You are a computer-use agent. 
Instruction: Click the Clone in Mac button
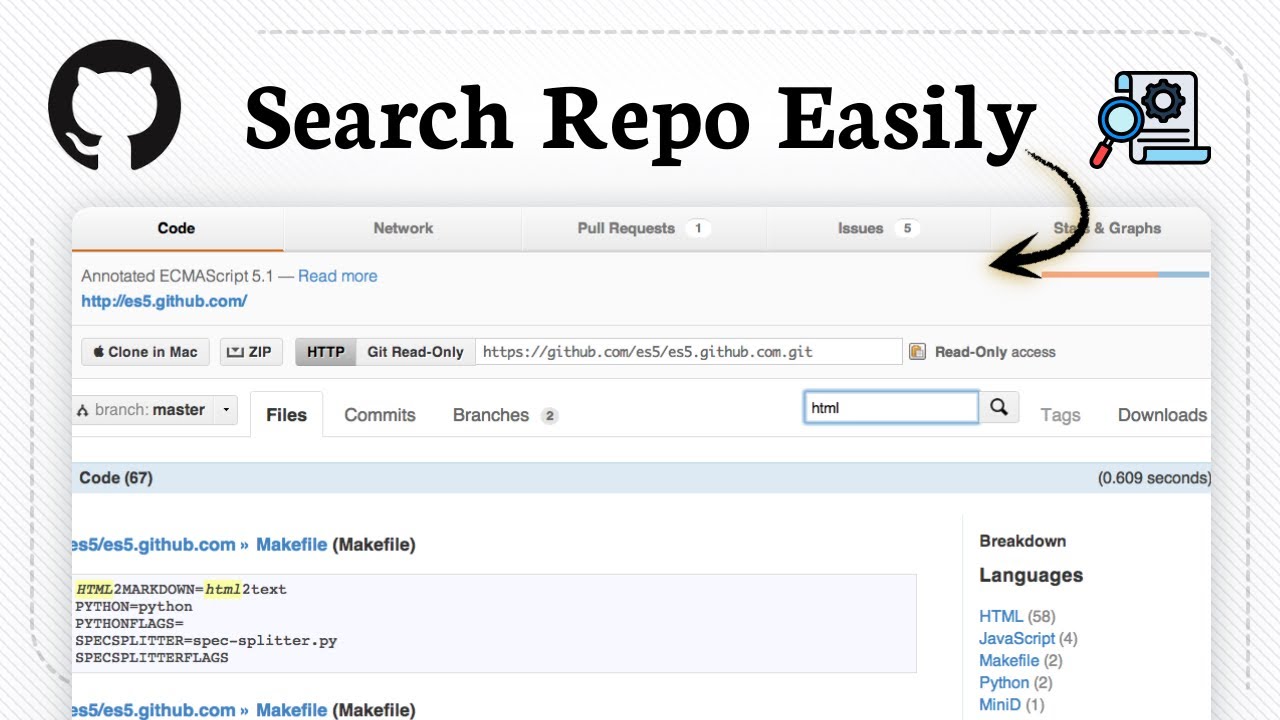point(146,352)
